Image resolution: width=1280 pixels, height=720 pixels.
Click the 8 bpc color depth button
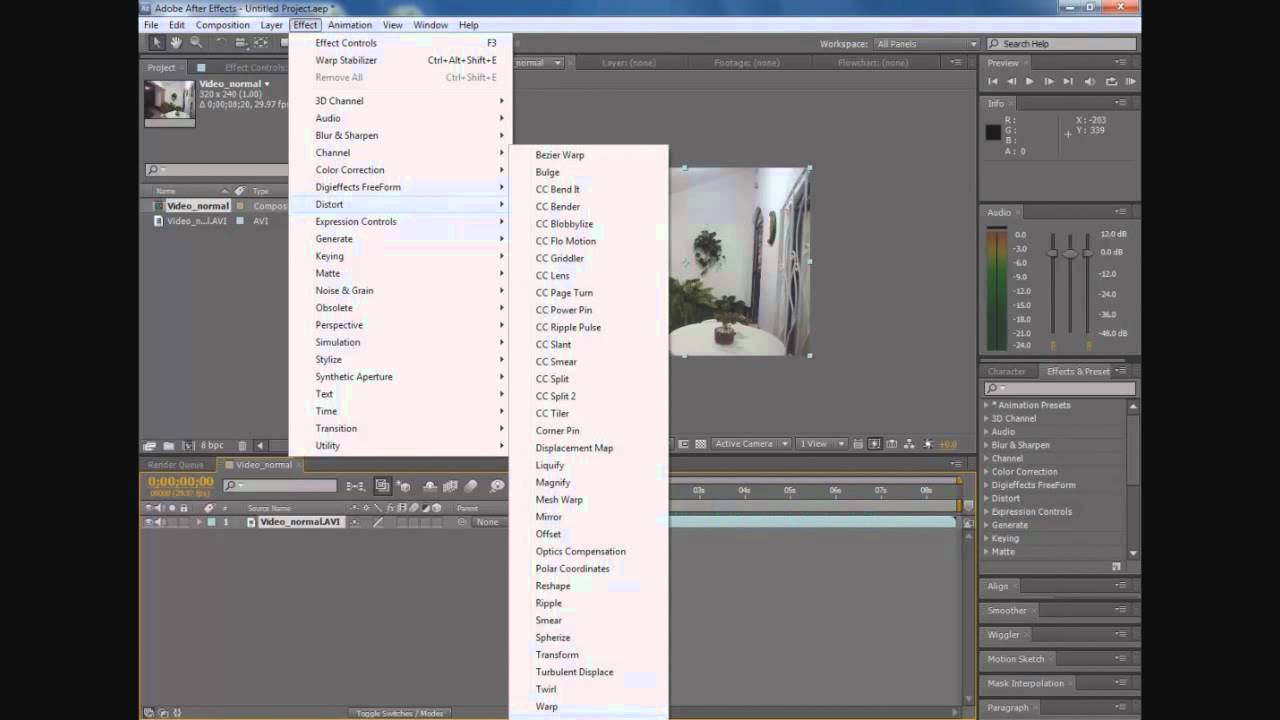212,445
